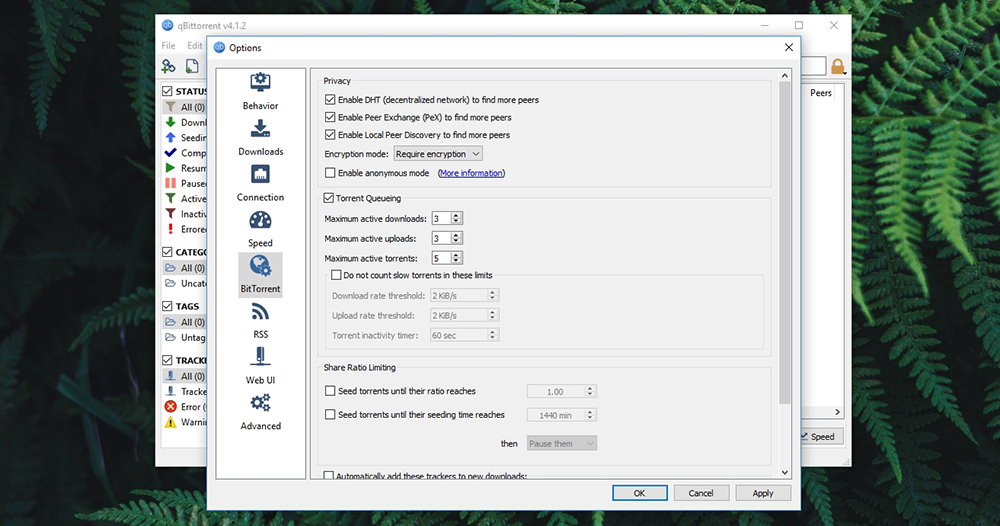The width and height of the screenshot is (1000, 526).
Task: Toggle the Torrent Queueing checkbox
Action: 328,198
